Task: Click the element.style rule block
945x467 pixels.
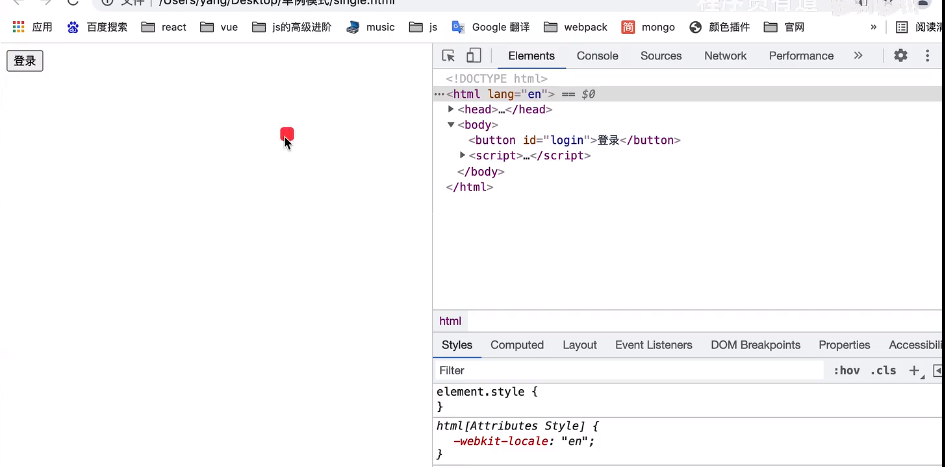Action: 688,399
